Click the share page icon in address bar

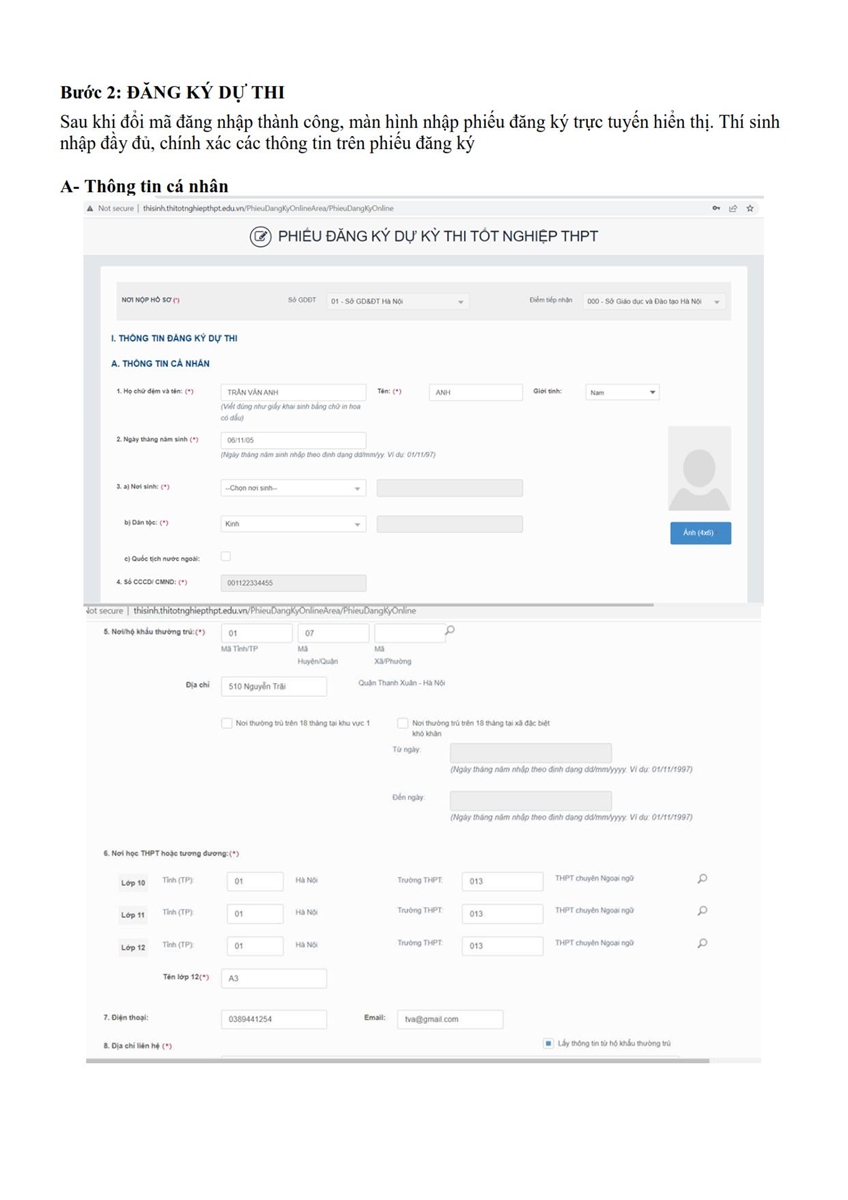(733, 208)
